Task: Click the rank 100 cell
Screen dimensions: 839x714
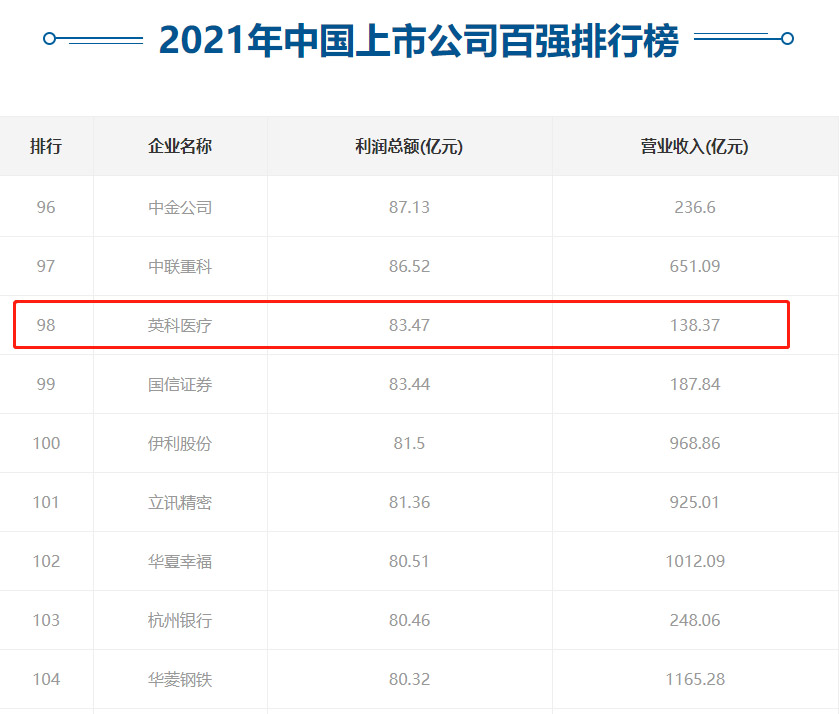Action: click(x=46, y=443)
